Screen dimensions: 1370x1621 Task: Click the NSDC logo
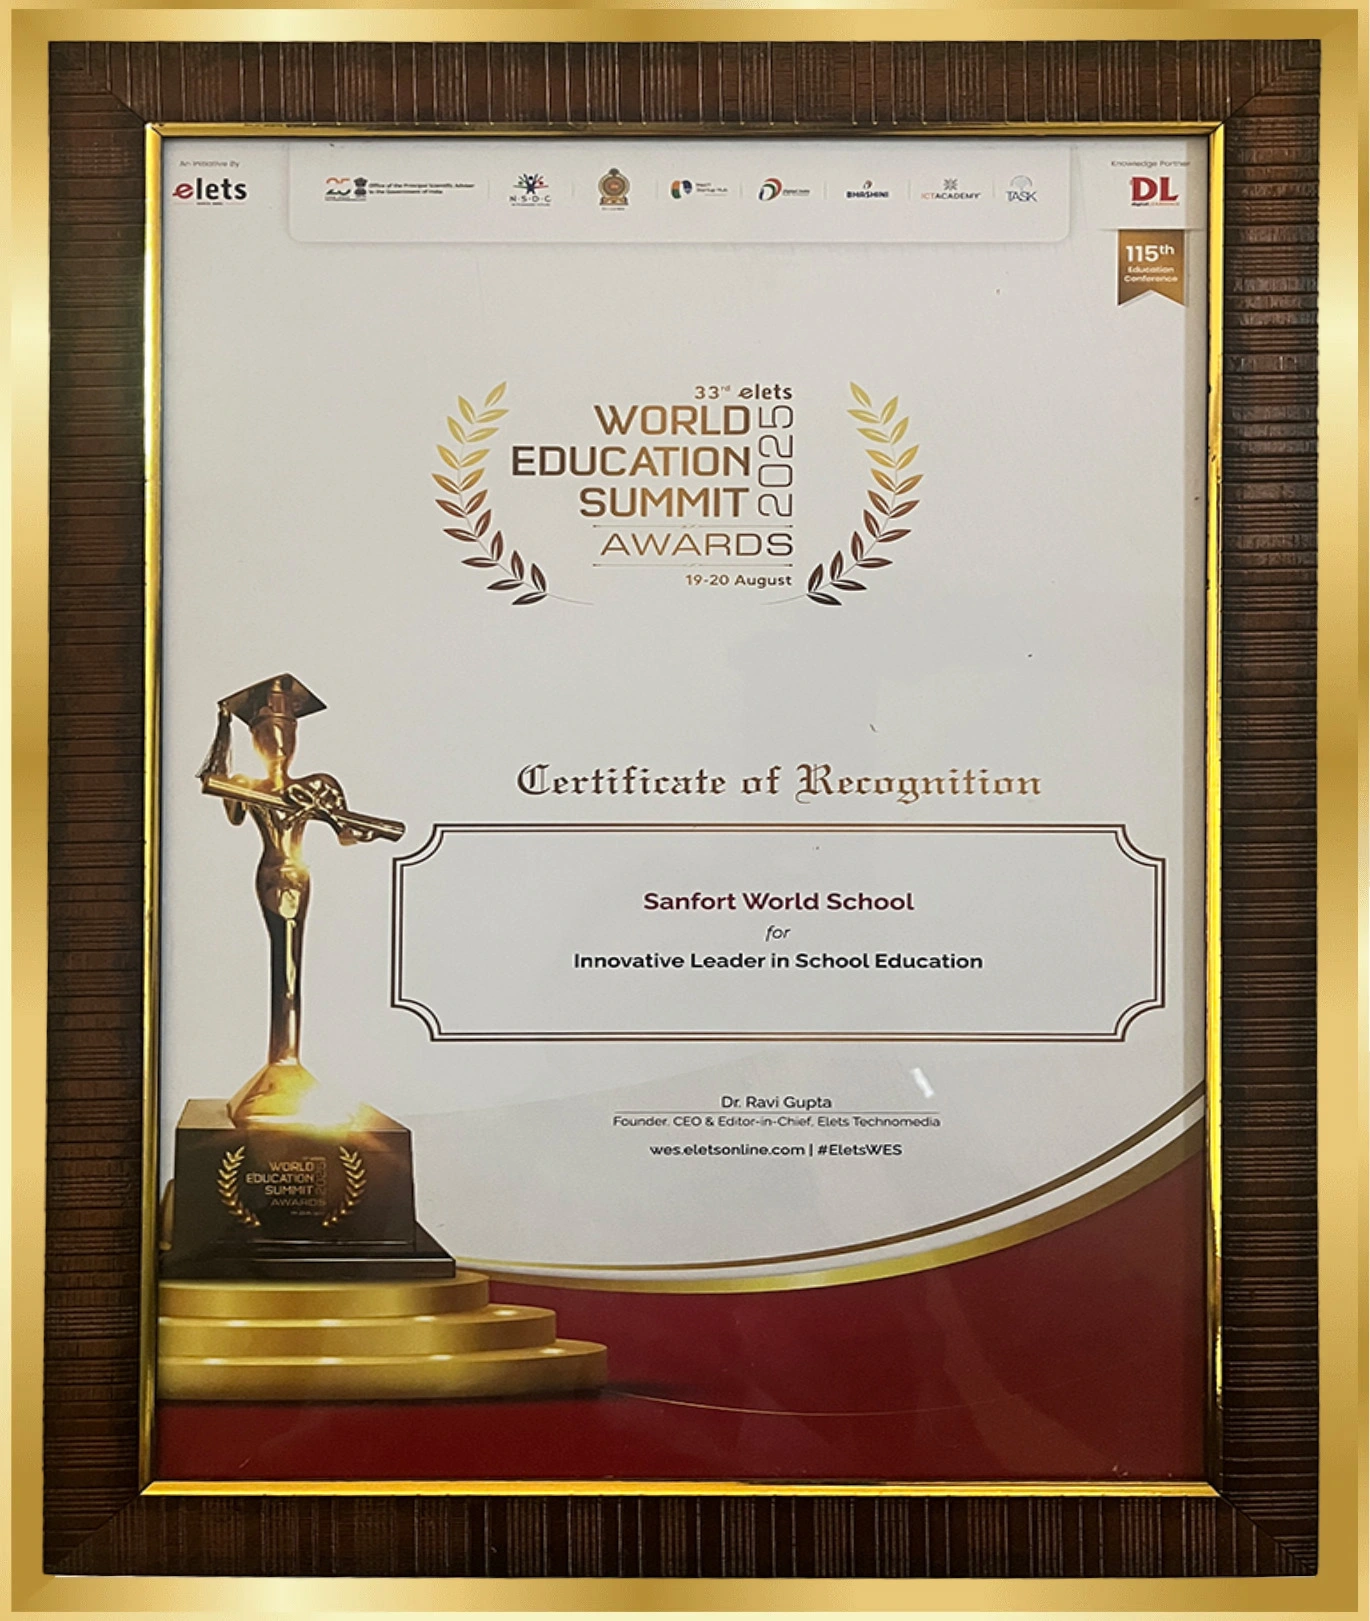[x=529, y=188]
